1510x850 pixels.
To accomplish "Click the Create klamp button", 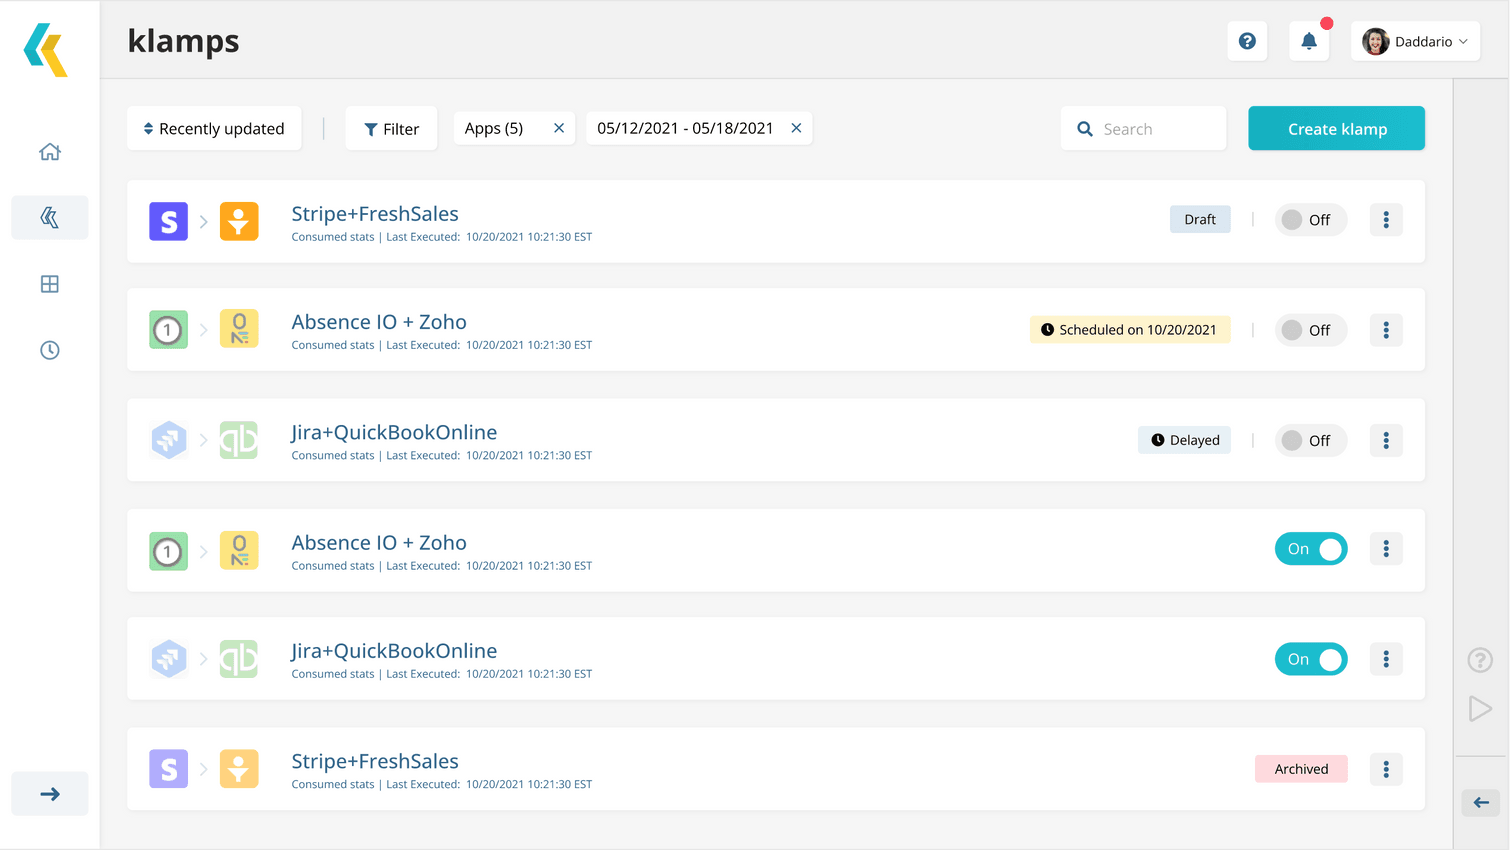I will coord(1336,128).
